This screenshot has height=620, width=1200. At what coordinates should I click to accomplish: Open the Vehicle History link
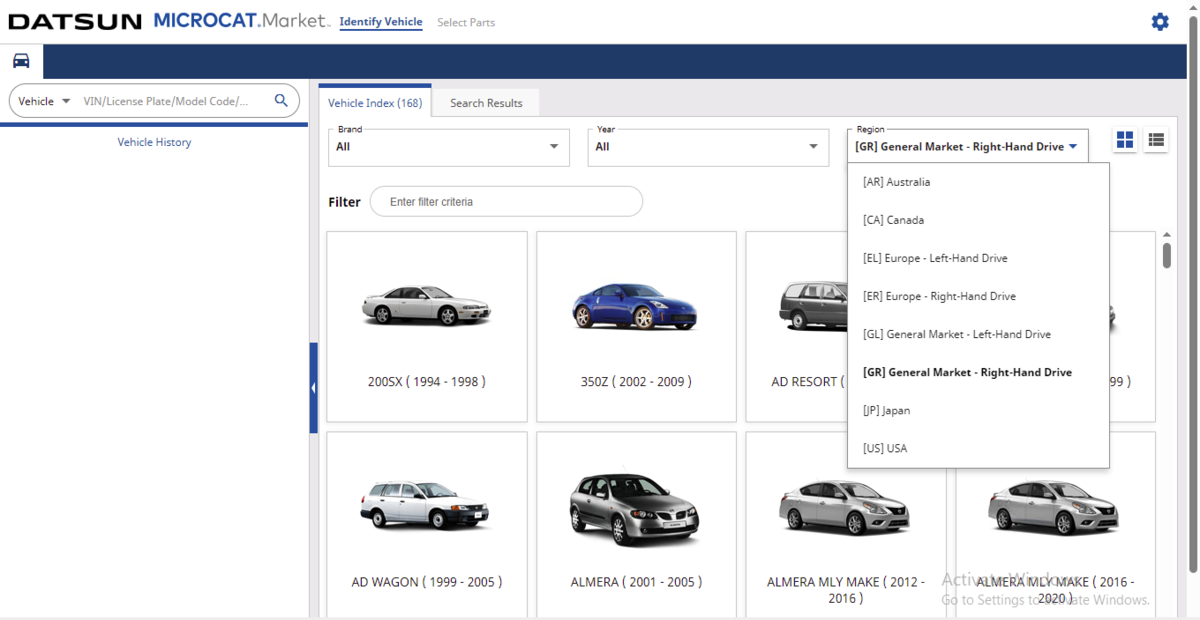154,142
